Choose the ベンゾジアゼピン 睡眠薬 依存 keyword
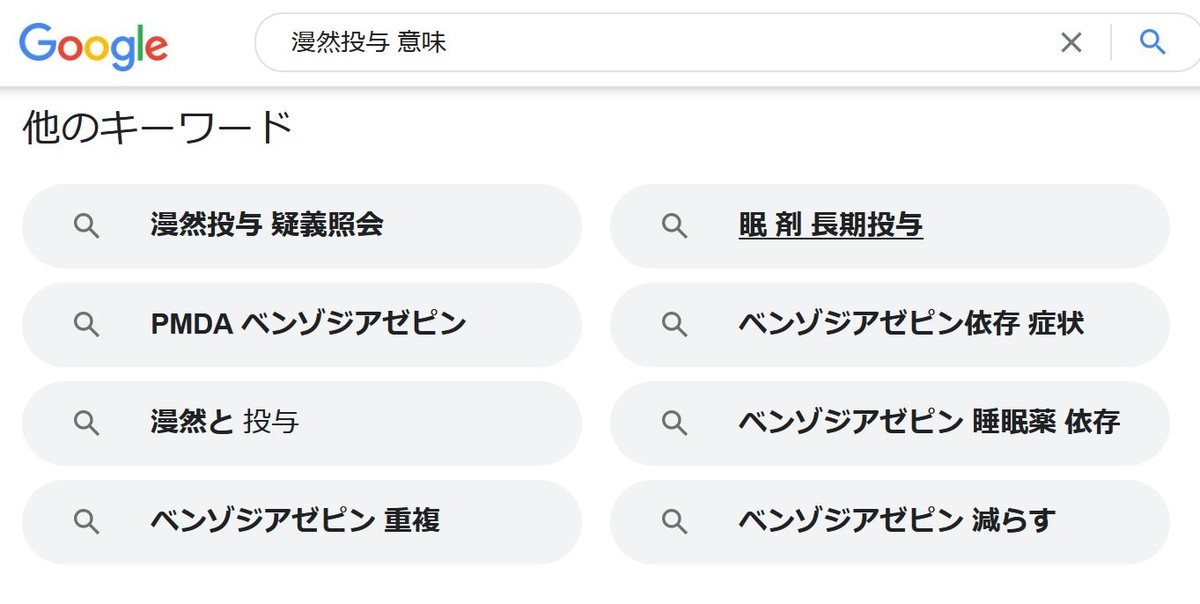1200x604 pixels. click(889, 423)
